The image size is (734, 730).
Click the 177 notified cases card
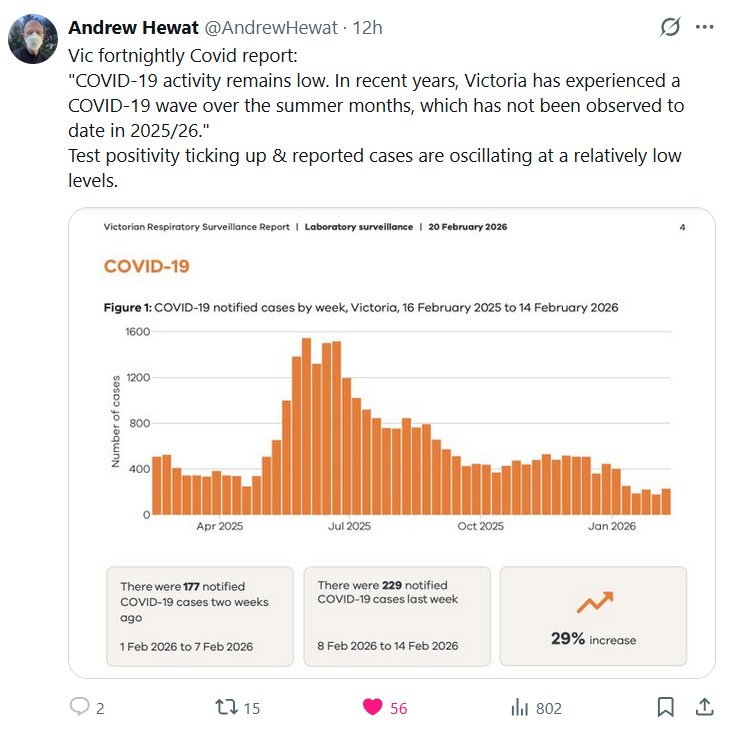[x=200, y=616]
